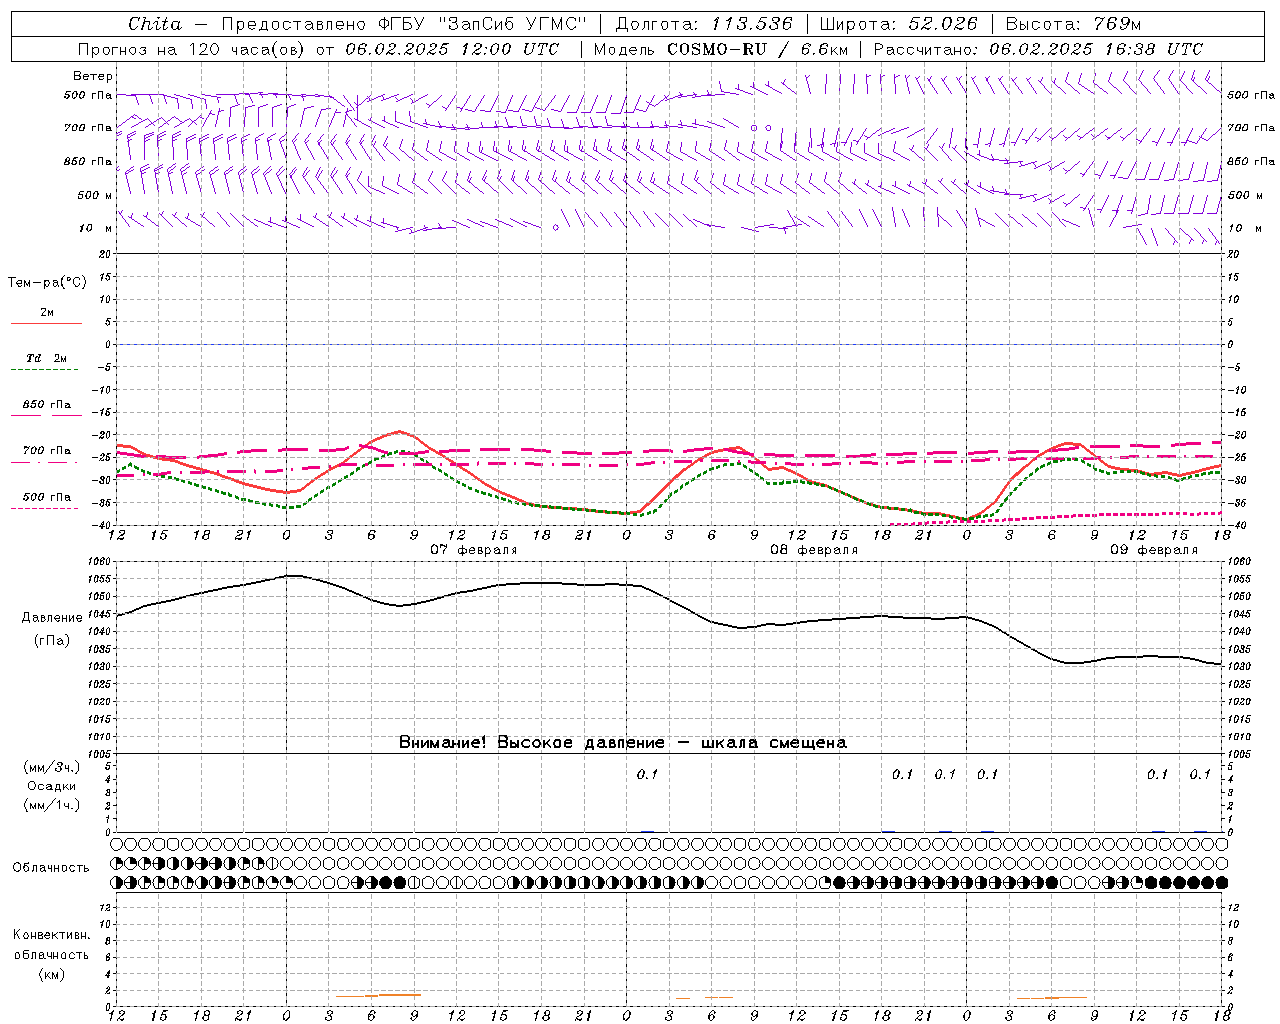Click the Облачность cloud cover label
This screenshot has height=1024, width=1280.
51,867
